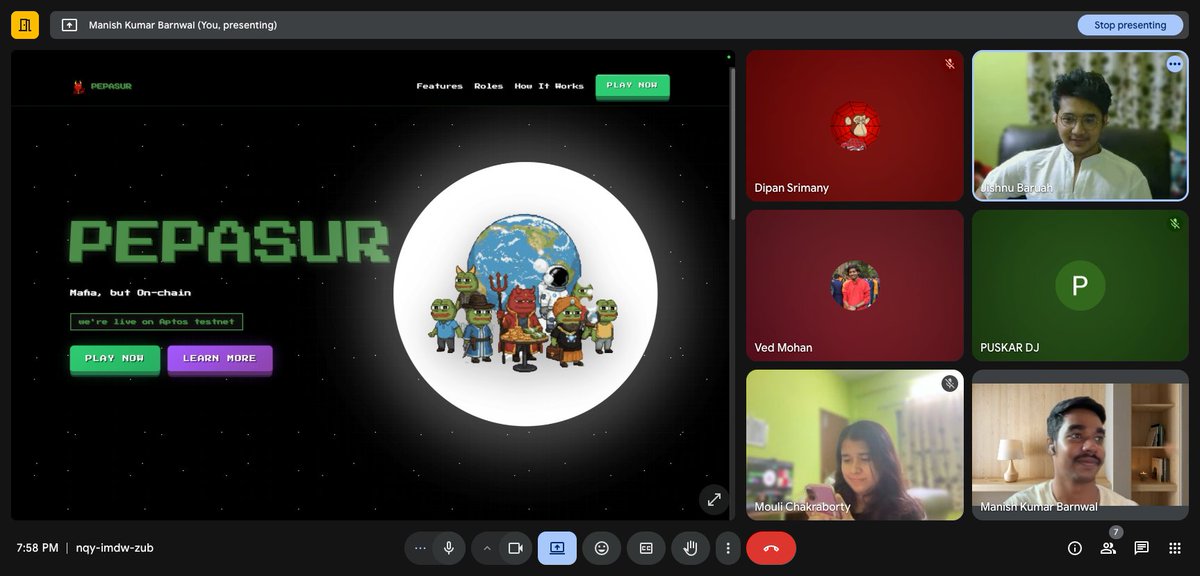Viewport: 1200px width, 576px height.
Task: Open the activities grid icon
Action: 1174,548
